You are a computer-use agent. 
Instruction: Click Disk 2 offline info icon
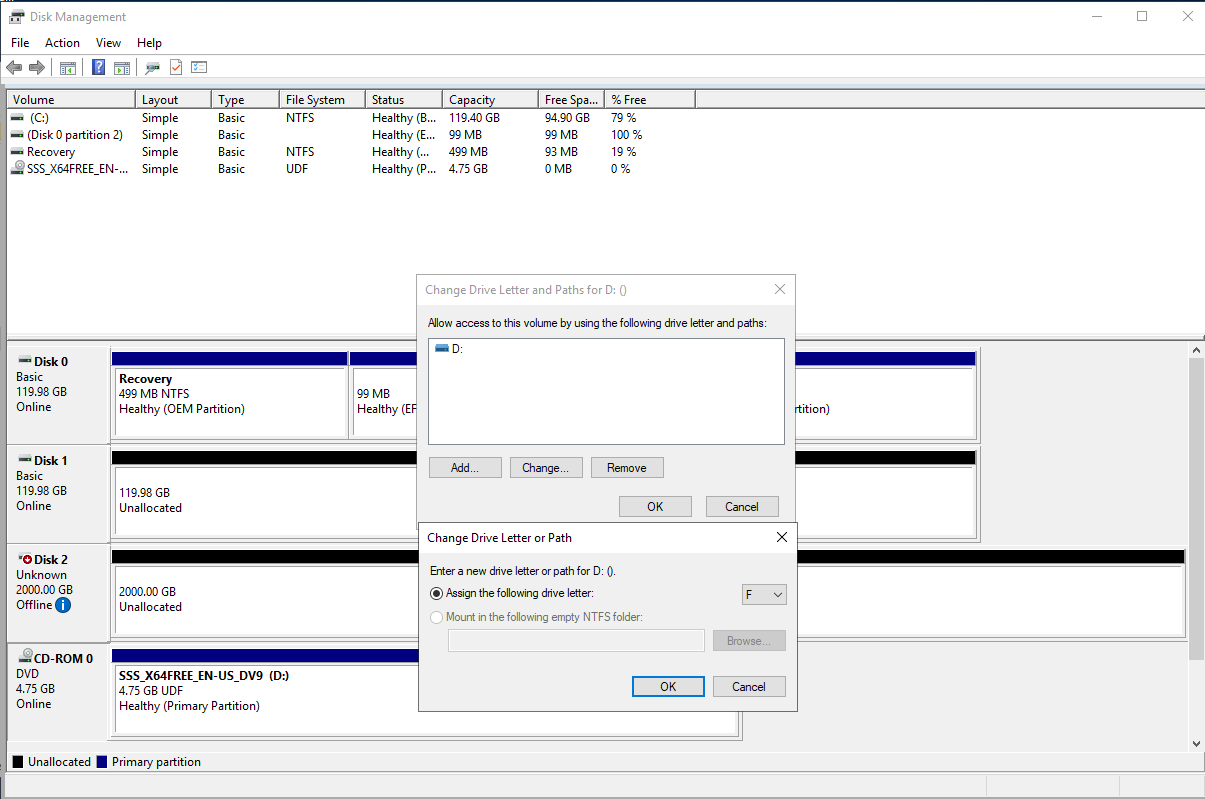63,605
